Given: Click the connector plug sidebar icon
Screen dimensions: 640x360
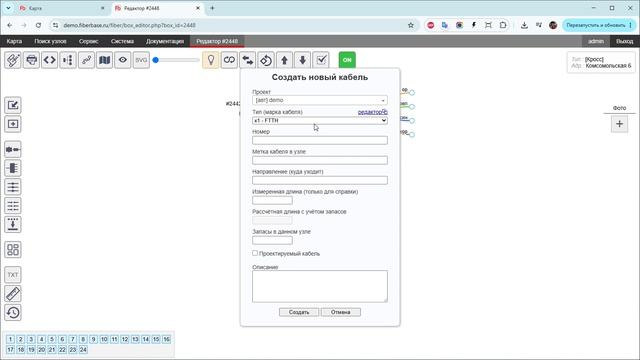Looking at the screenshot, I should click(x=13, y=149).
